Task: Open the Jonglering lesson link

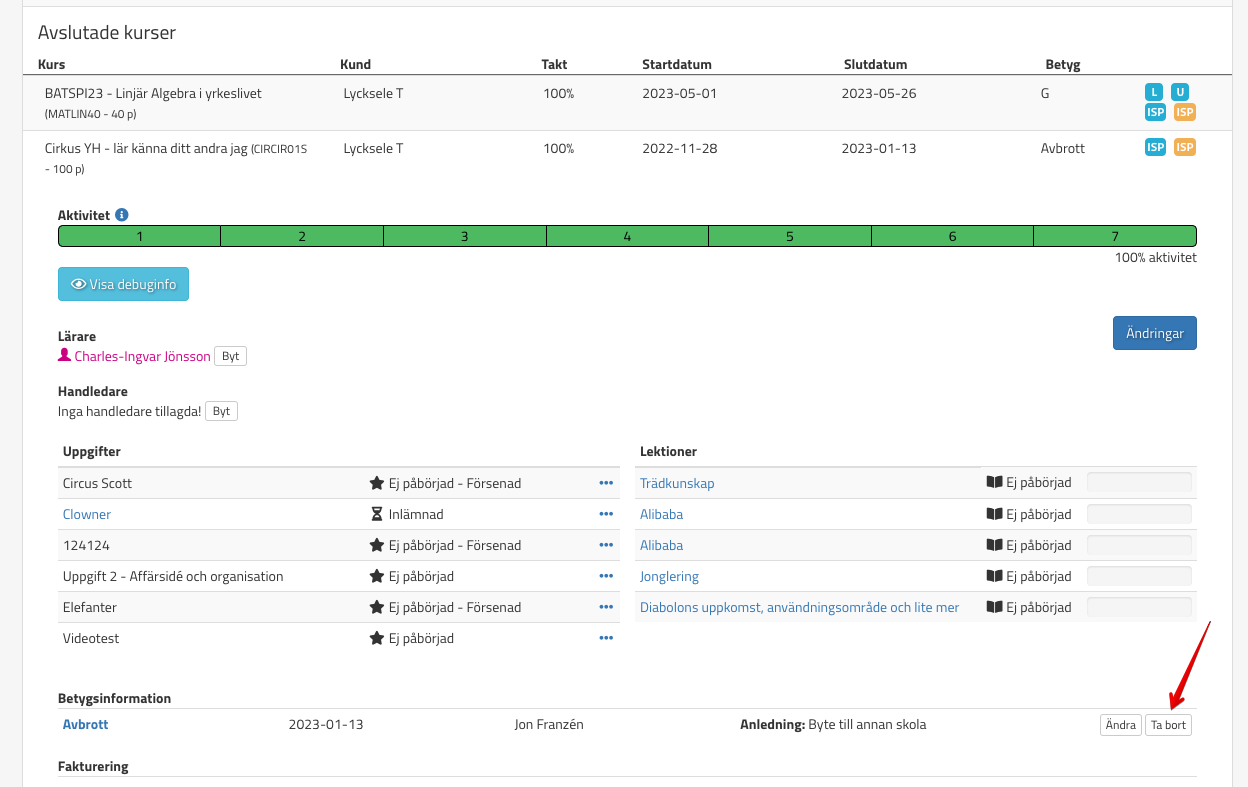Action: [669, 576]
